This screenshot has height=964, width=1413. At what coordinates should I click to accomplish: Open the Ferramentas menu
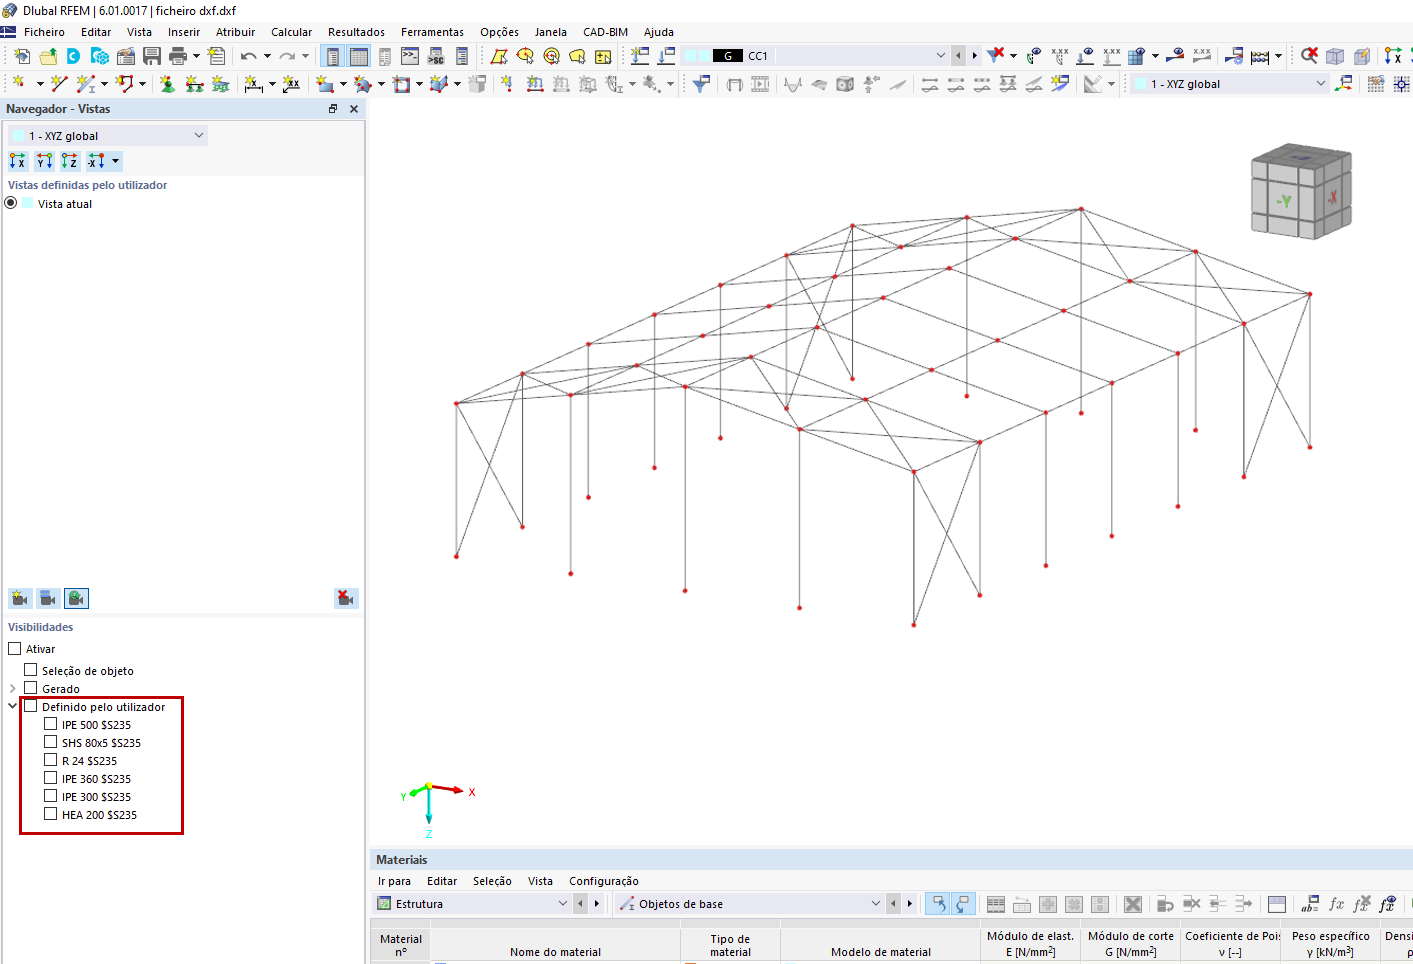pos(432,32)
